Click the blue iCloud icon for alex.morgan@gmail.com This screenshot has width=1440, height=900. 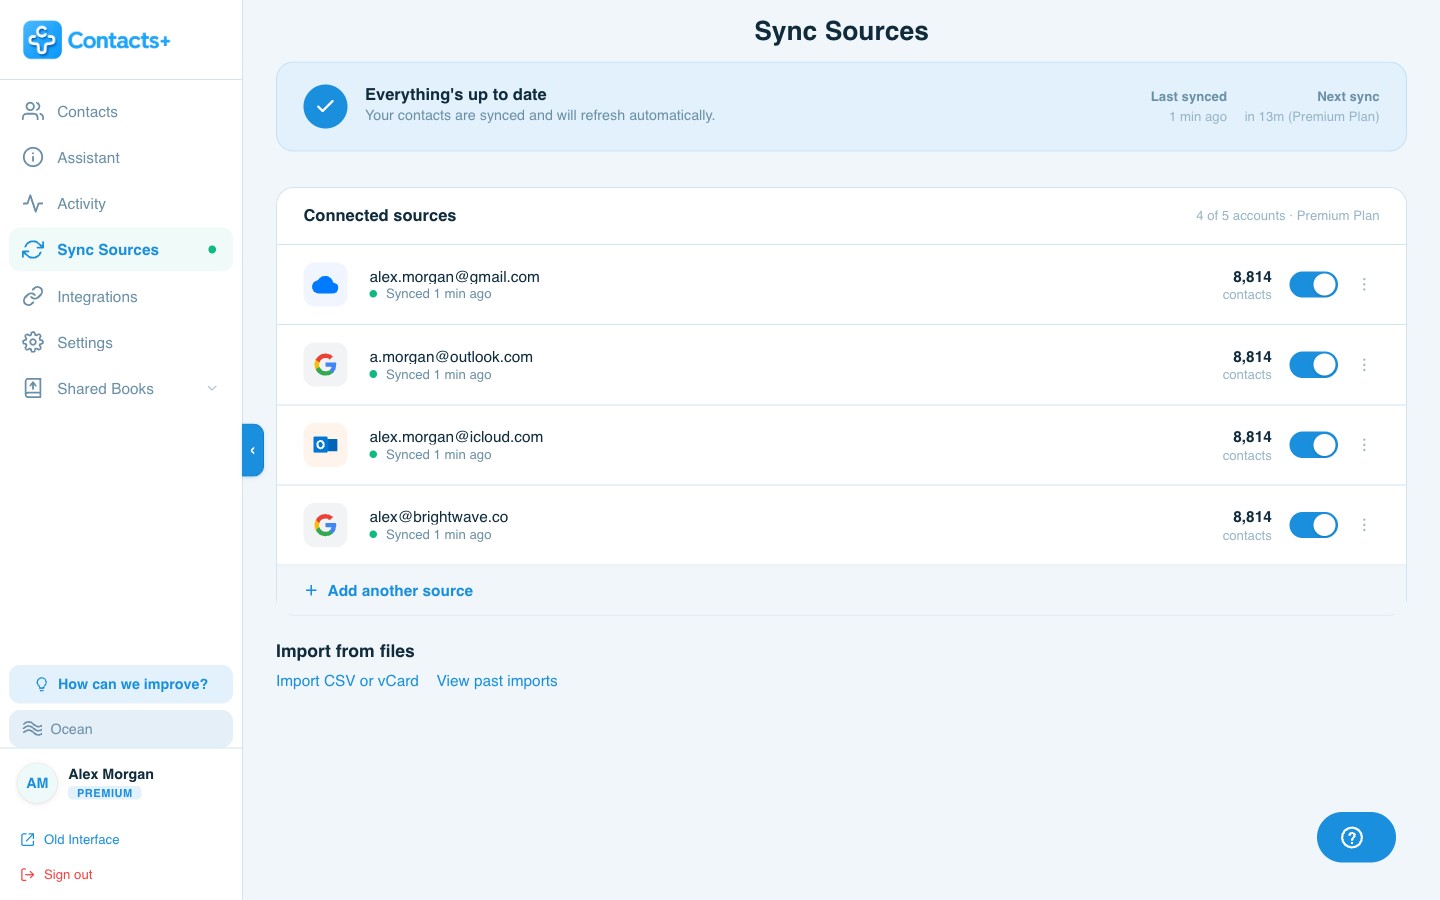(325, 285)
